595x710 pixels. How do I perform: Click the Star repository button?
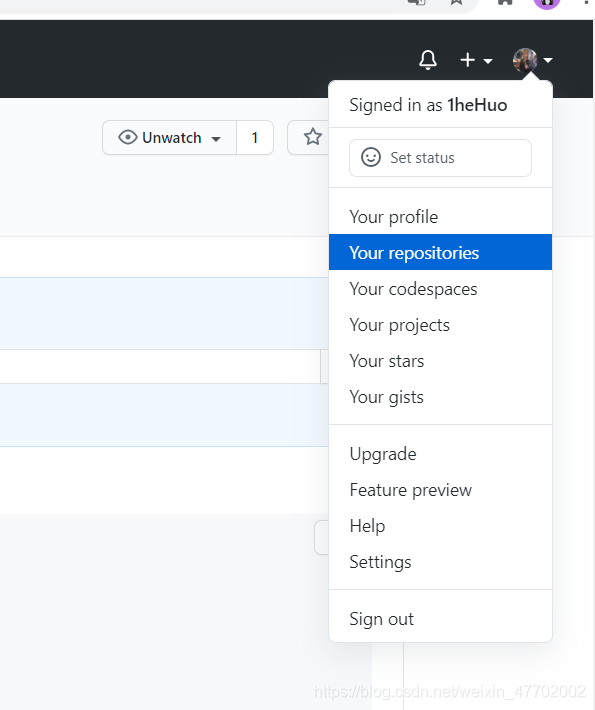point(308,138)
